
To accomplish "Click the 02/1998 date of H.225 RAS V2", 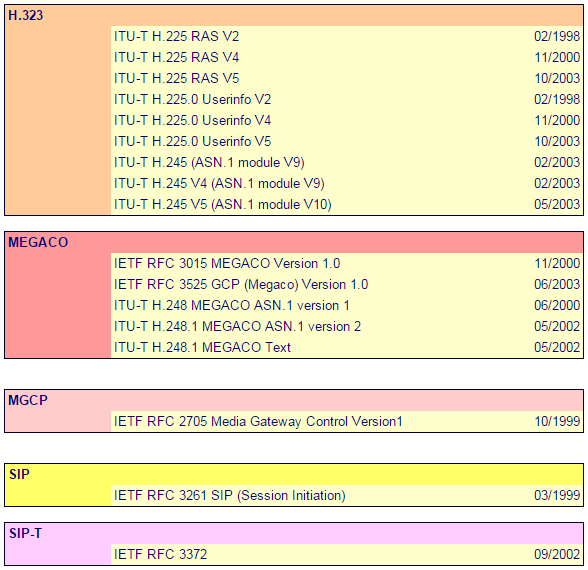I will coord(557,36).
